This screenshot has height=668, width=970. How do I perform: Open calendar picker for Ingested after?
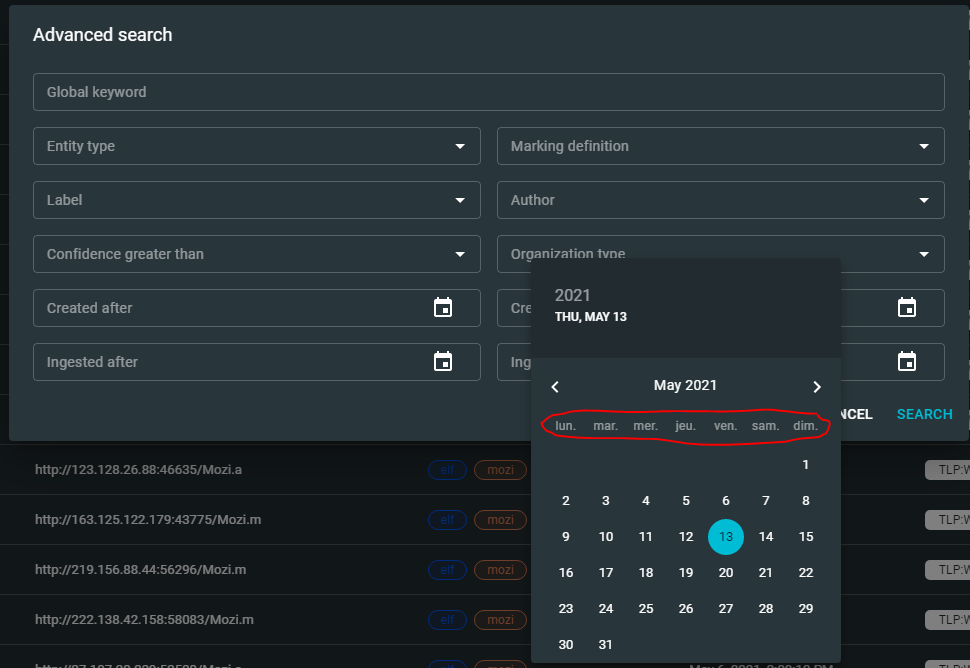(443, 361)
